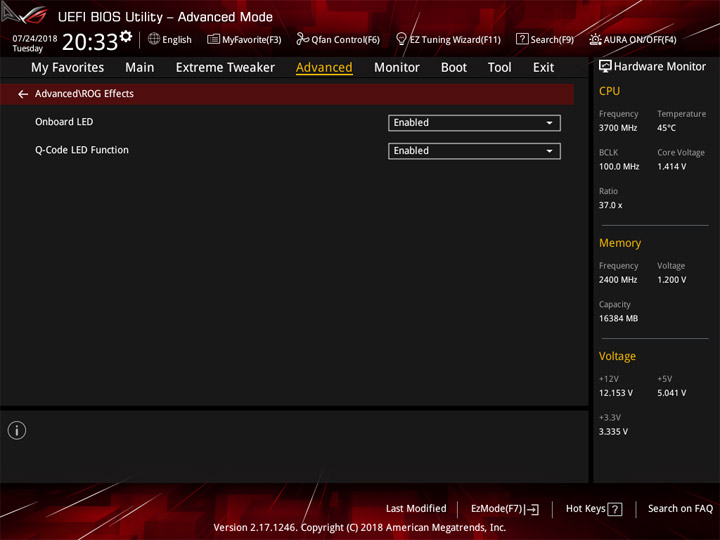Click the EzMode exit arrow icon
720x540 pixels.
click(x=532, y=509)
